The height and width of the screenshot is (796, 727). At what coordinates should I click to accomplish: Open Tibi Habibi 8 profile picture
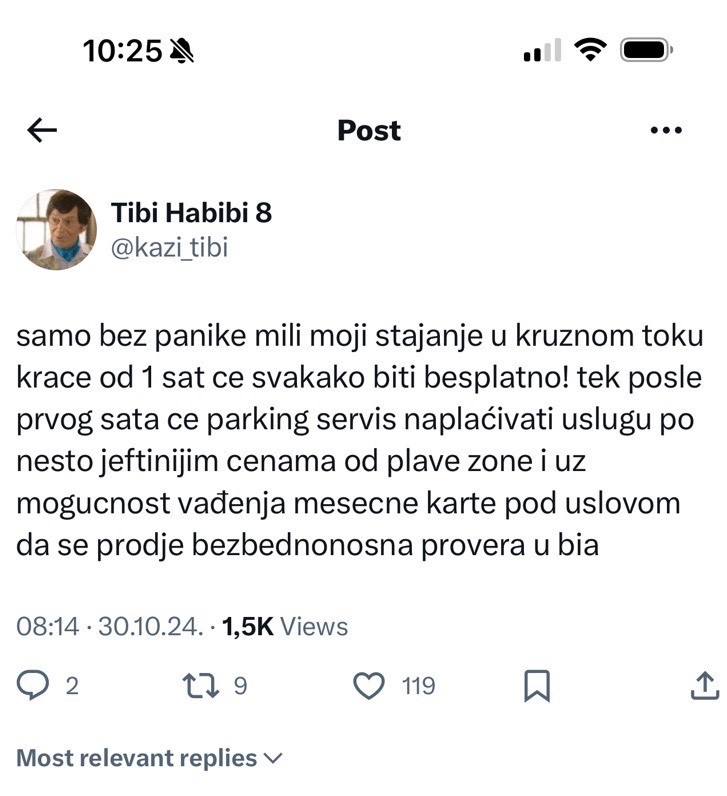(54, 230)
